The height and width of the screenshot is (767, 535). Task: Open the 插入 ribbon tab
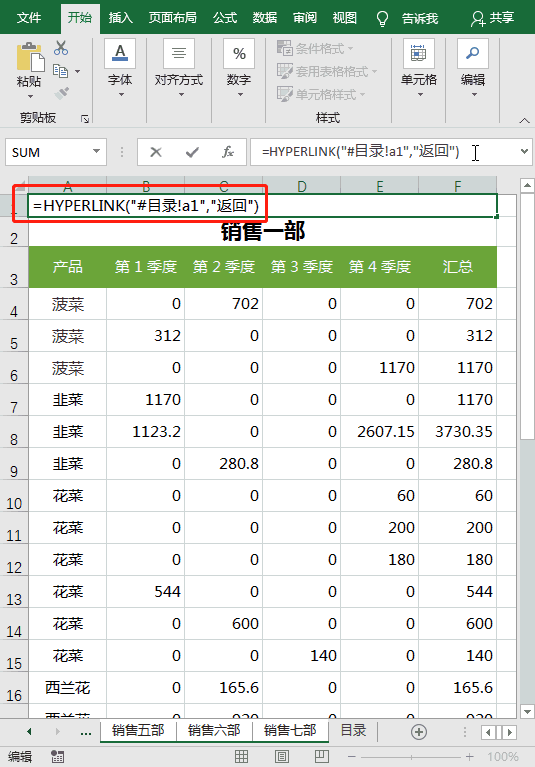coord(121,18)
